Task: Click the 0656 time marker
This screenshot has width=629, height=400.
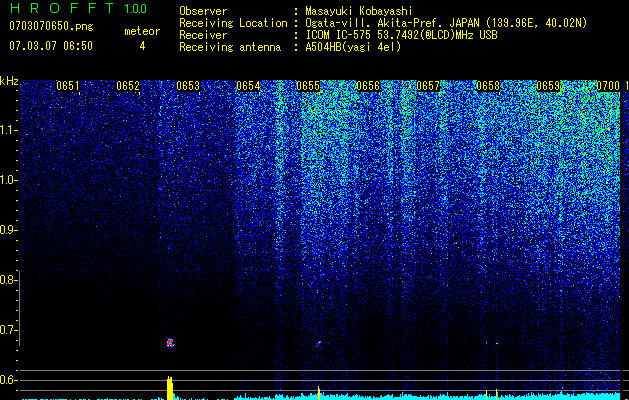Action: 368,86
